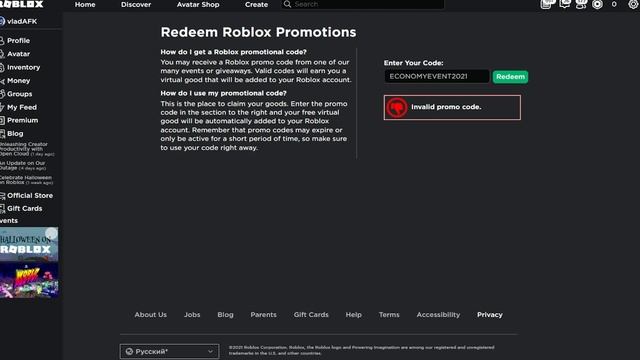Screen dimensions: 640x360
Task: Click the Profile sidebar icon
Action: 2,40
